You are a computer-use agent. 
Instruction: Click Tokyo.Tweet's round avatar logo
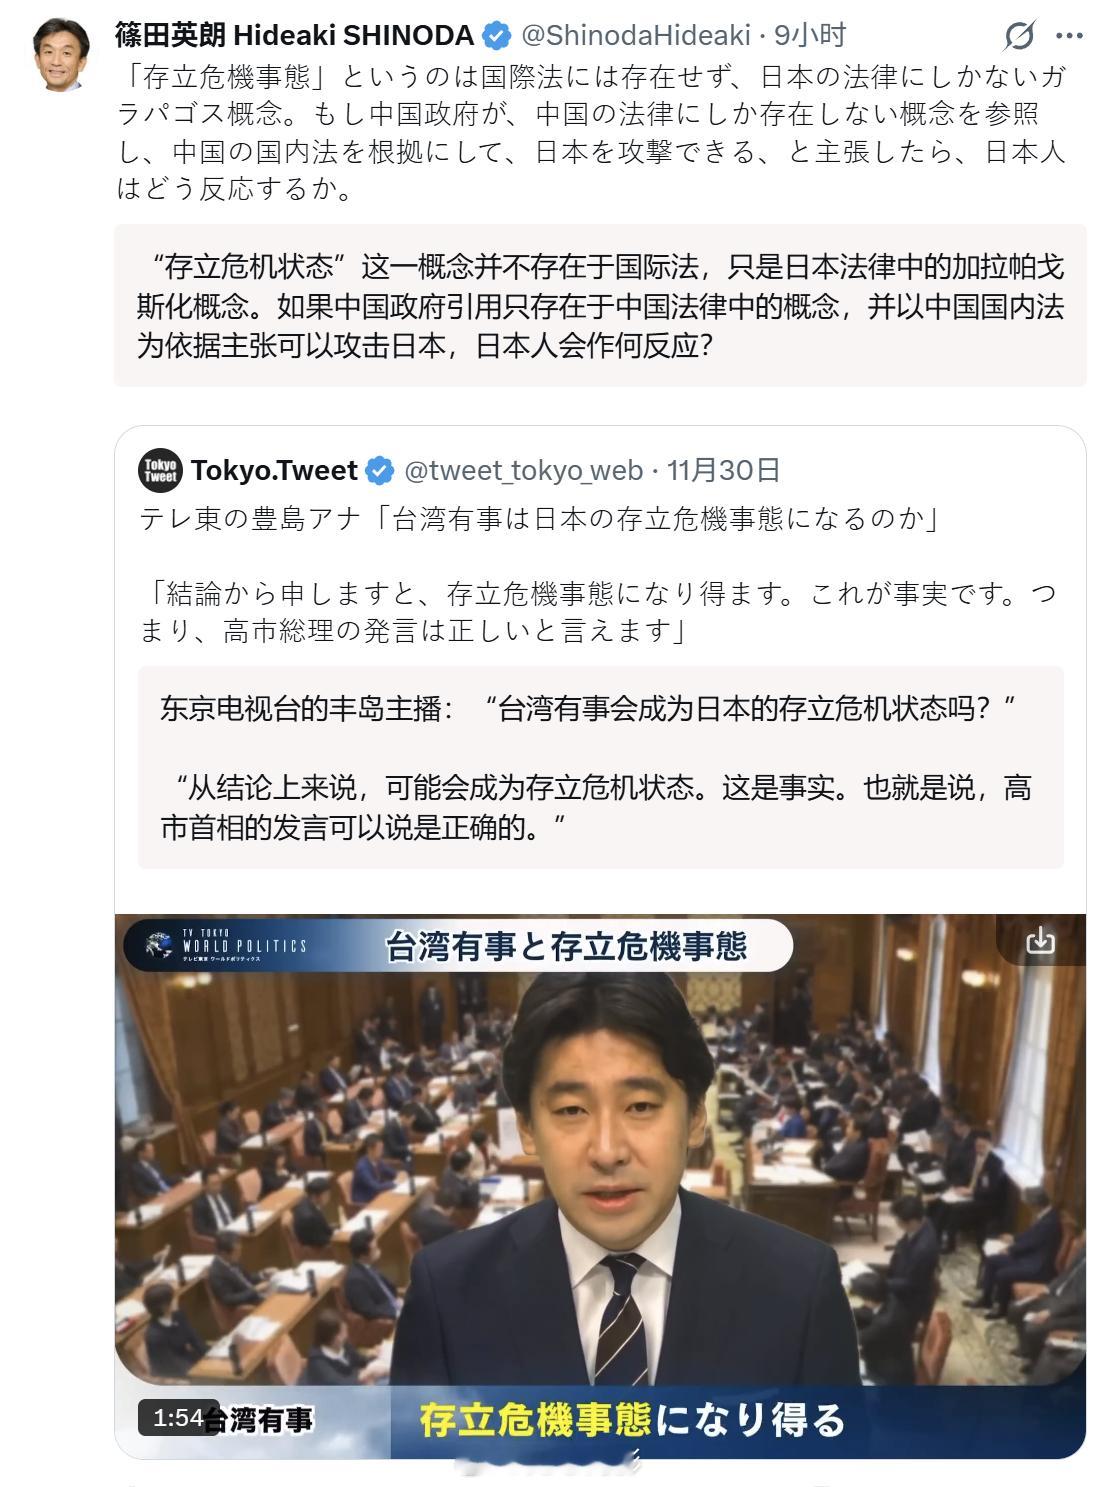(x=160, y=471)
